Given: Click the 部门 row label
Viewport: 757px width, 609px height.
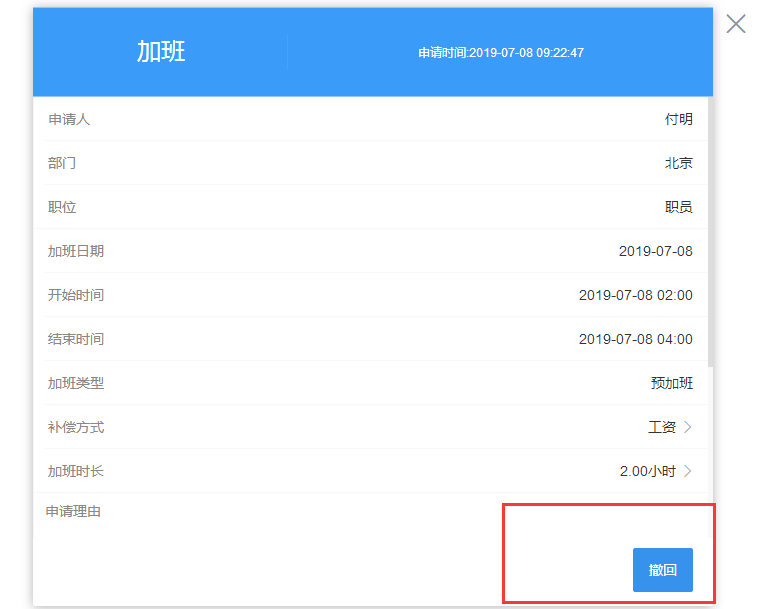Looking at the screenshot, I should [x=62, y=163].
